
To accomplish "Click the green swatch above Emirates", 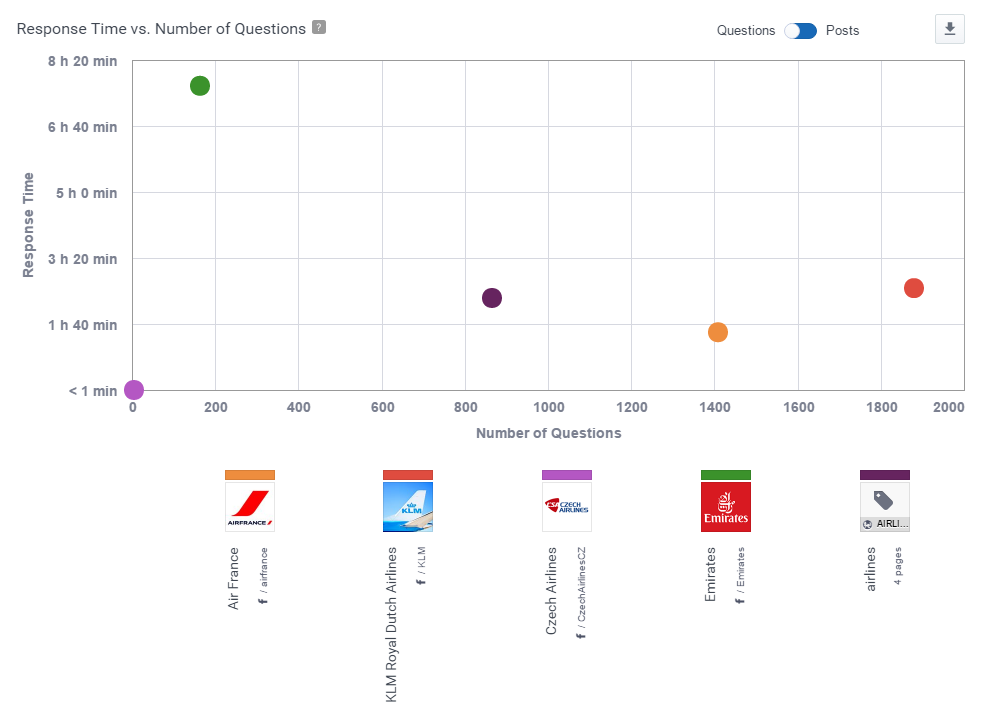I will (x=726, y=475).
